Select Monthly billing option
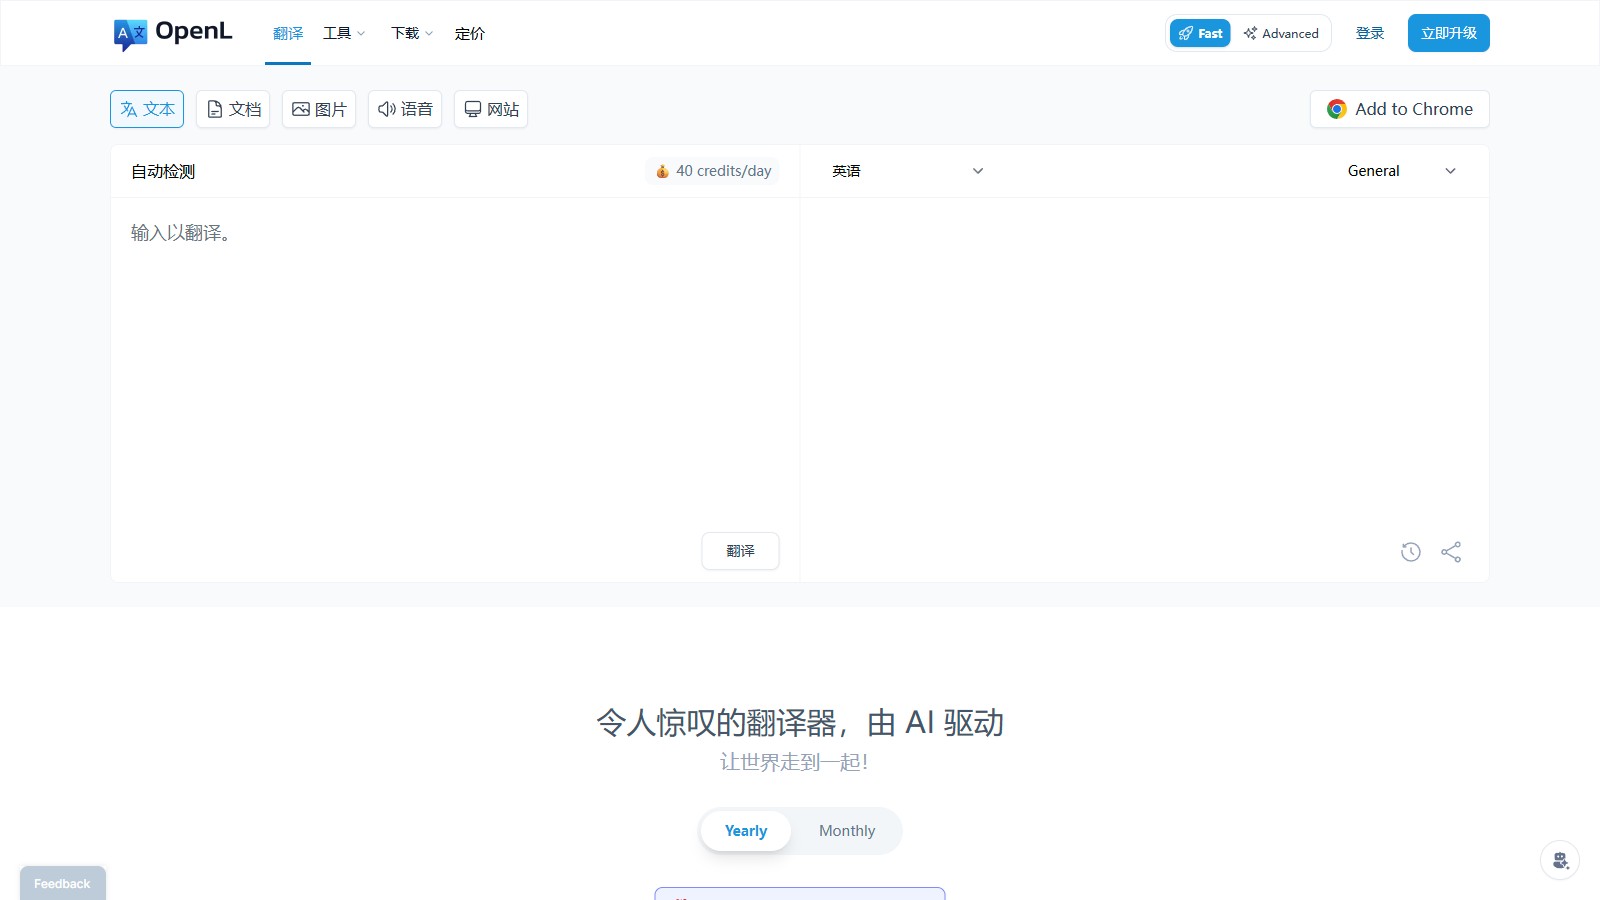Screen dimensions: 1600x900 (846, 830)
